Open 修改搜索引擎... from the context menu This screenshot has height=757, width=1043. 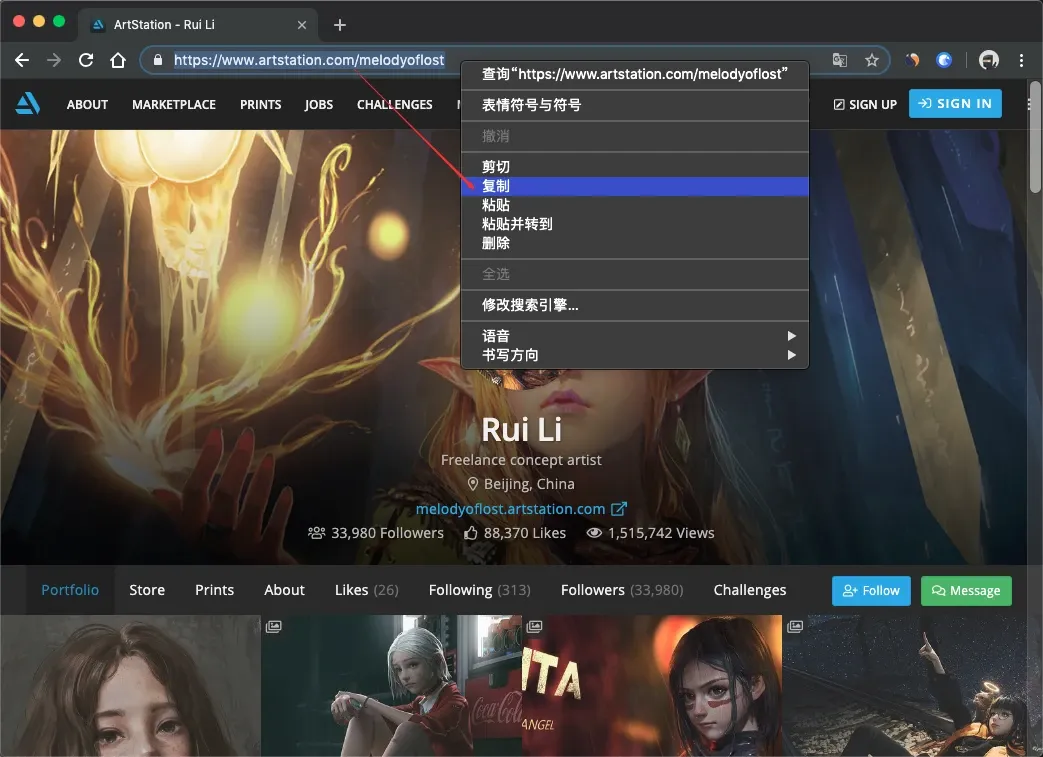635,305
